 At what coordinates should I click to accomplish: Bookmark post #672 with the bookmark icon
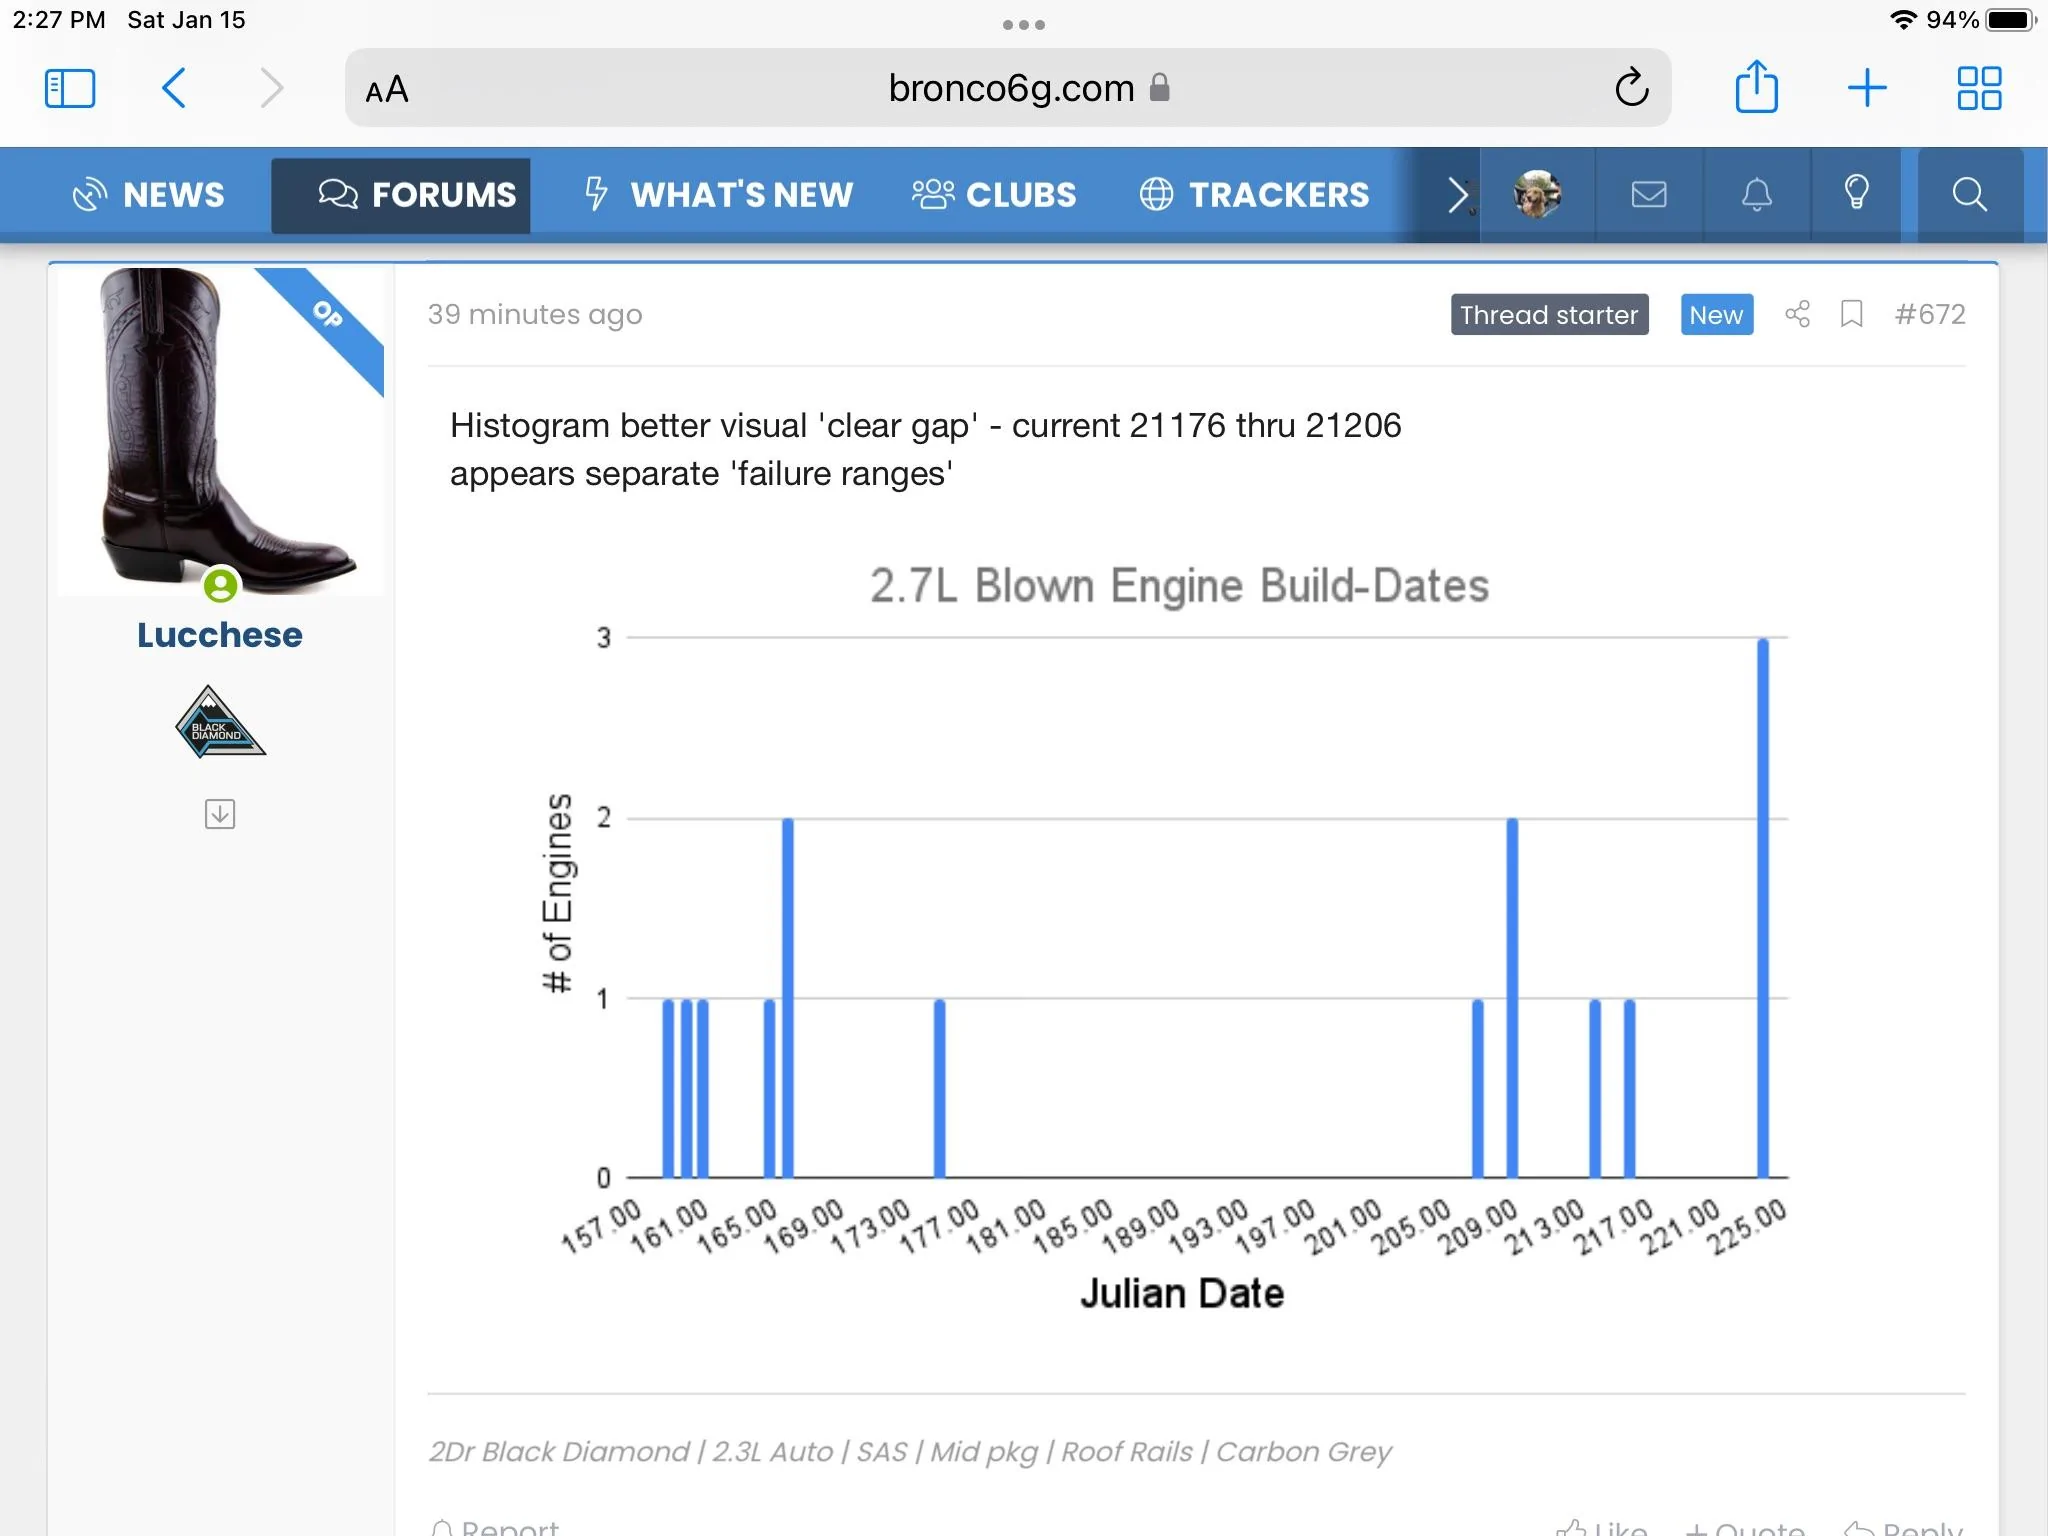pos(1851,314)
